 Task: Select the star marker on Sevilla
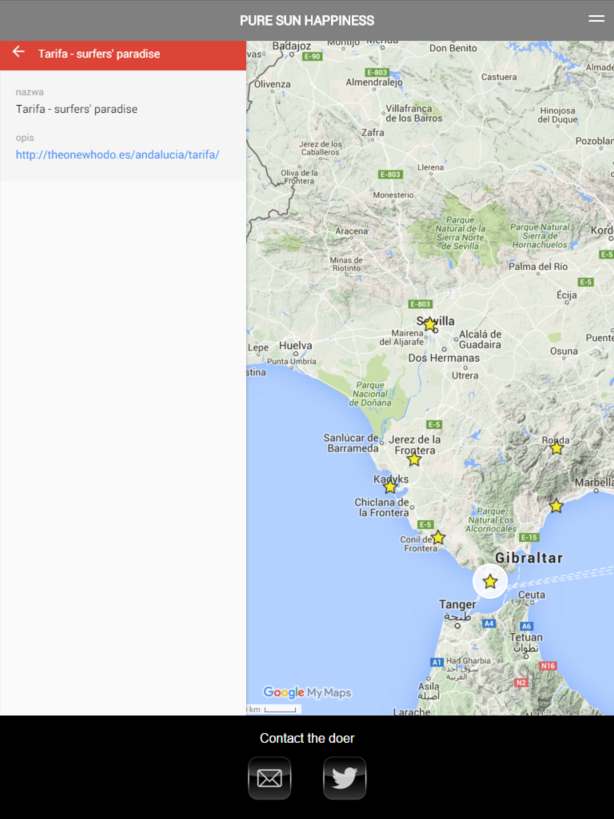click(x=430, y=325)
